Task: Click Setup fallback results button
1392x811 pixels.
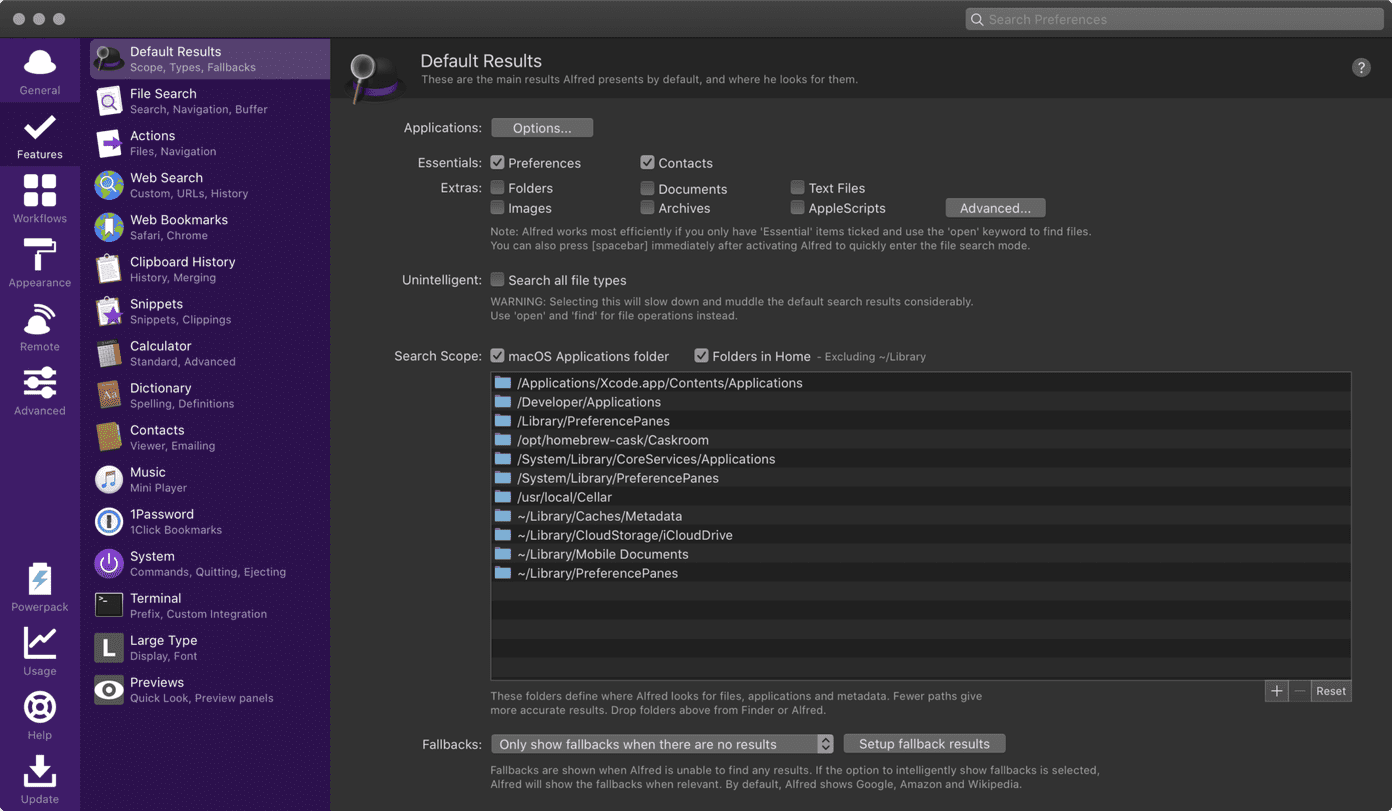Action: 924,744
